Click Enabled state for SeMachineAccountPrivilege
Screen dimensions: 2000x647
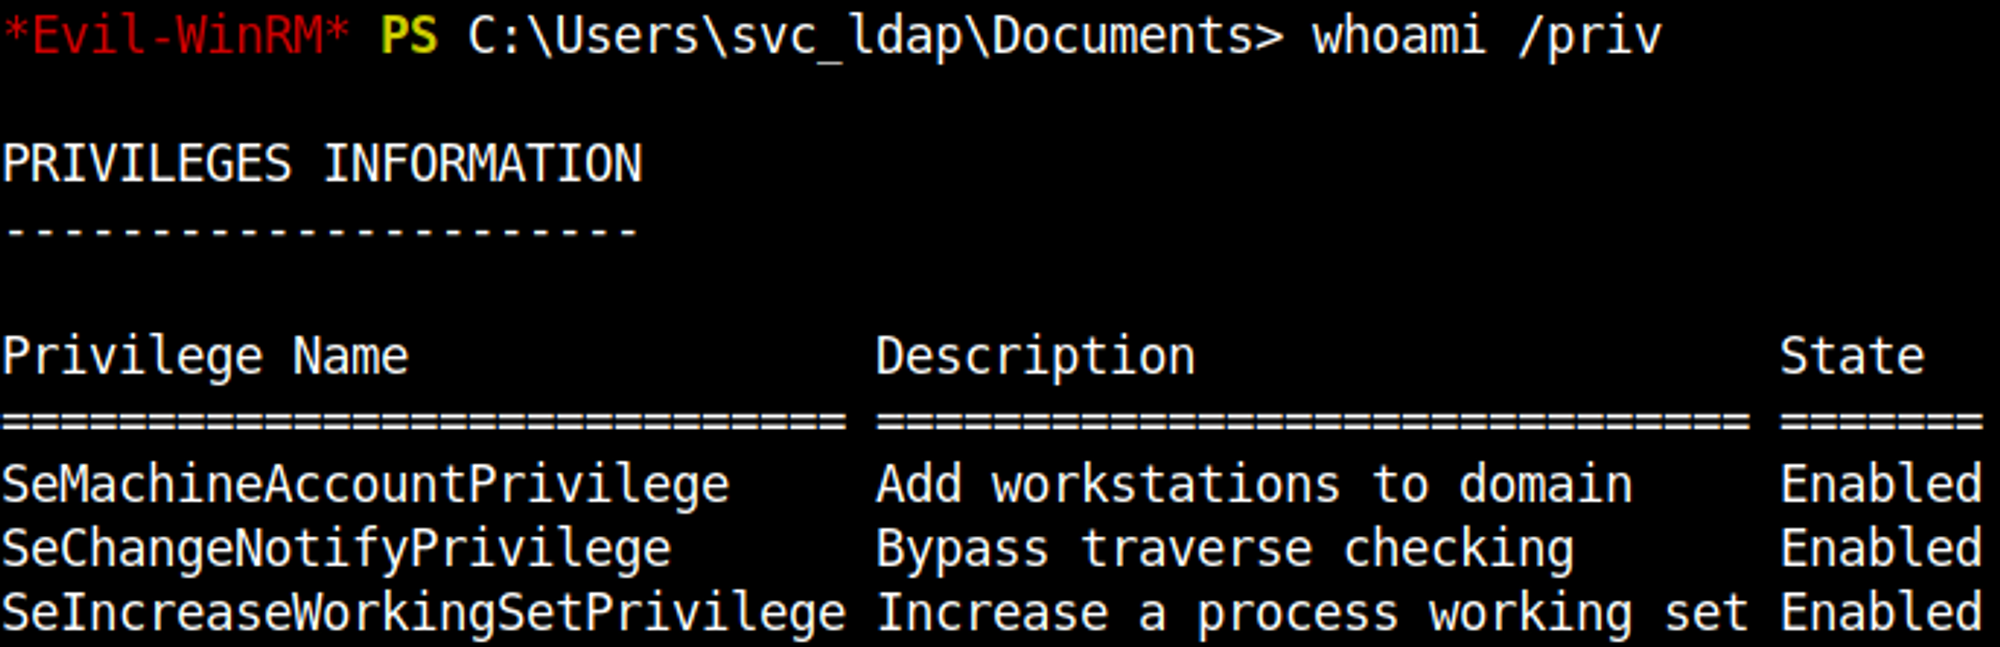point(1881,485)
